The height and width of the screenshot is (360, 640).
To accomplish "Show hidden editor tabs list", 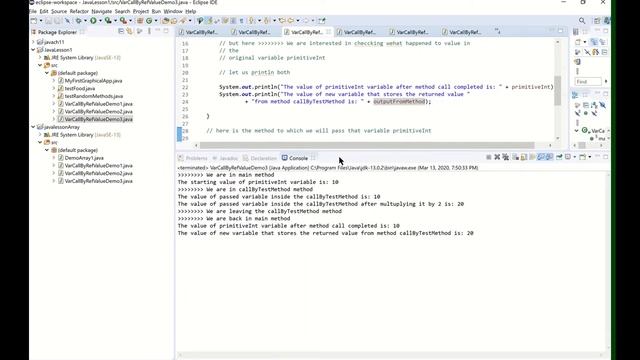I will tap(497, 31).
